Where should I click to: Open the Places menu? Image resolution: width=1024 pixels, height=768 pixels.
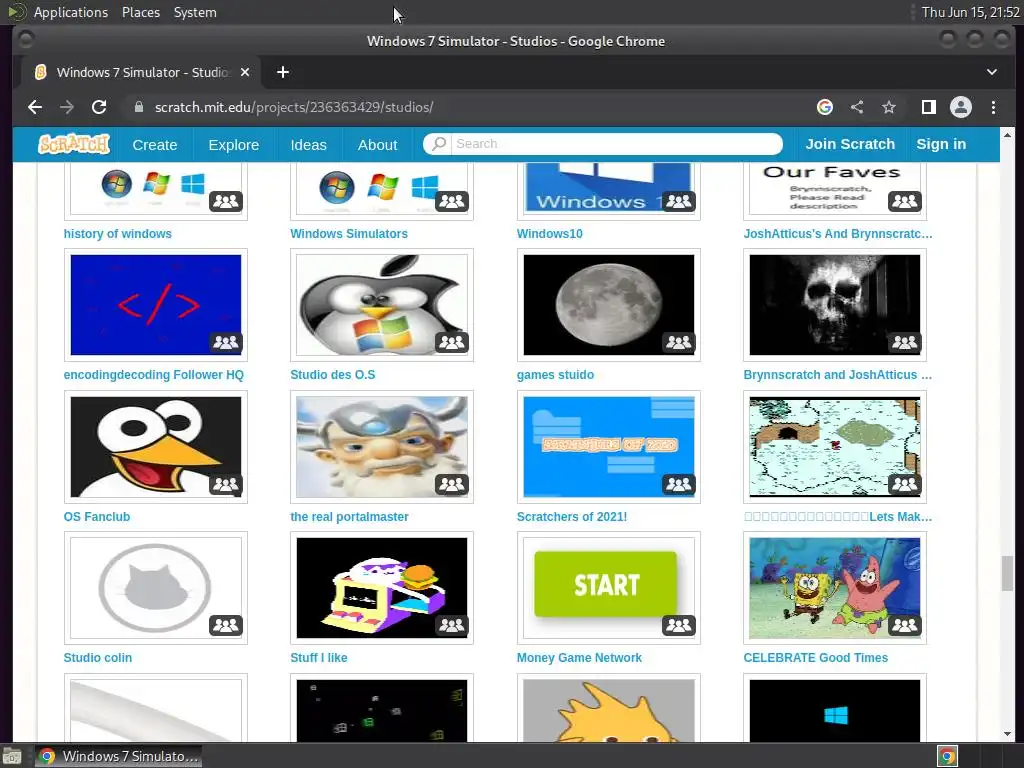tap(141, 12)
